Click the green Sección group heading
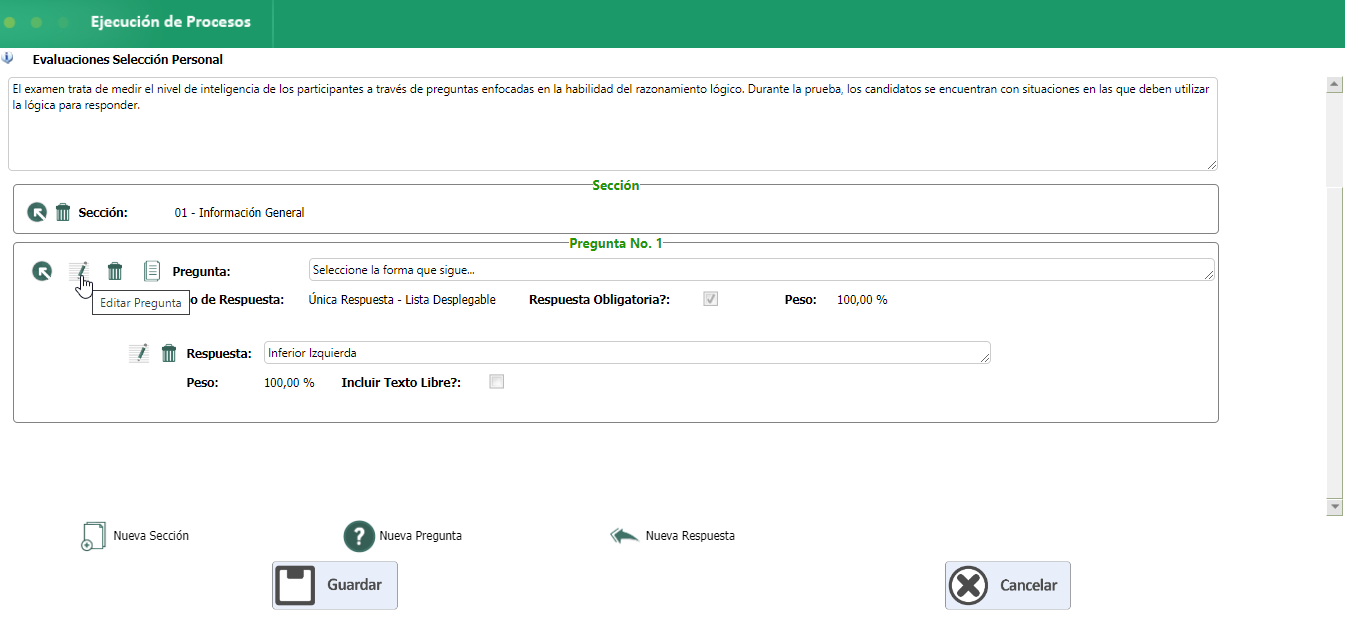Viewport: 1345px width, 641px height. pyautogui.click(x=616, y=185)
